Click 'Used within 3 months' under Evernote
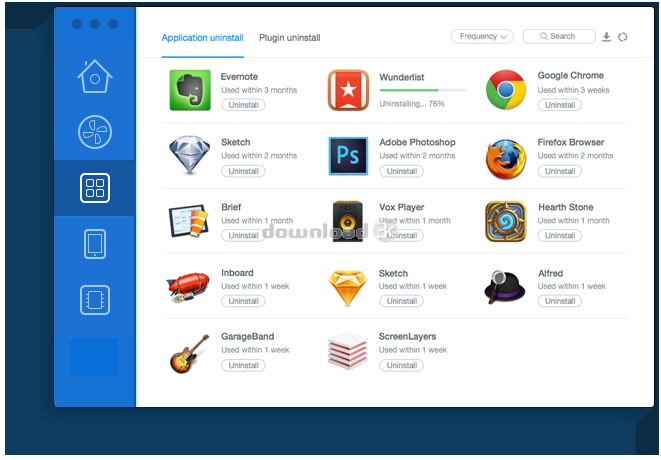 click(x=259, y=90)
